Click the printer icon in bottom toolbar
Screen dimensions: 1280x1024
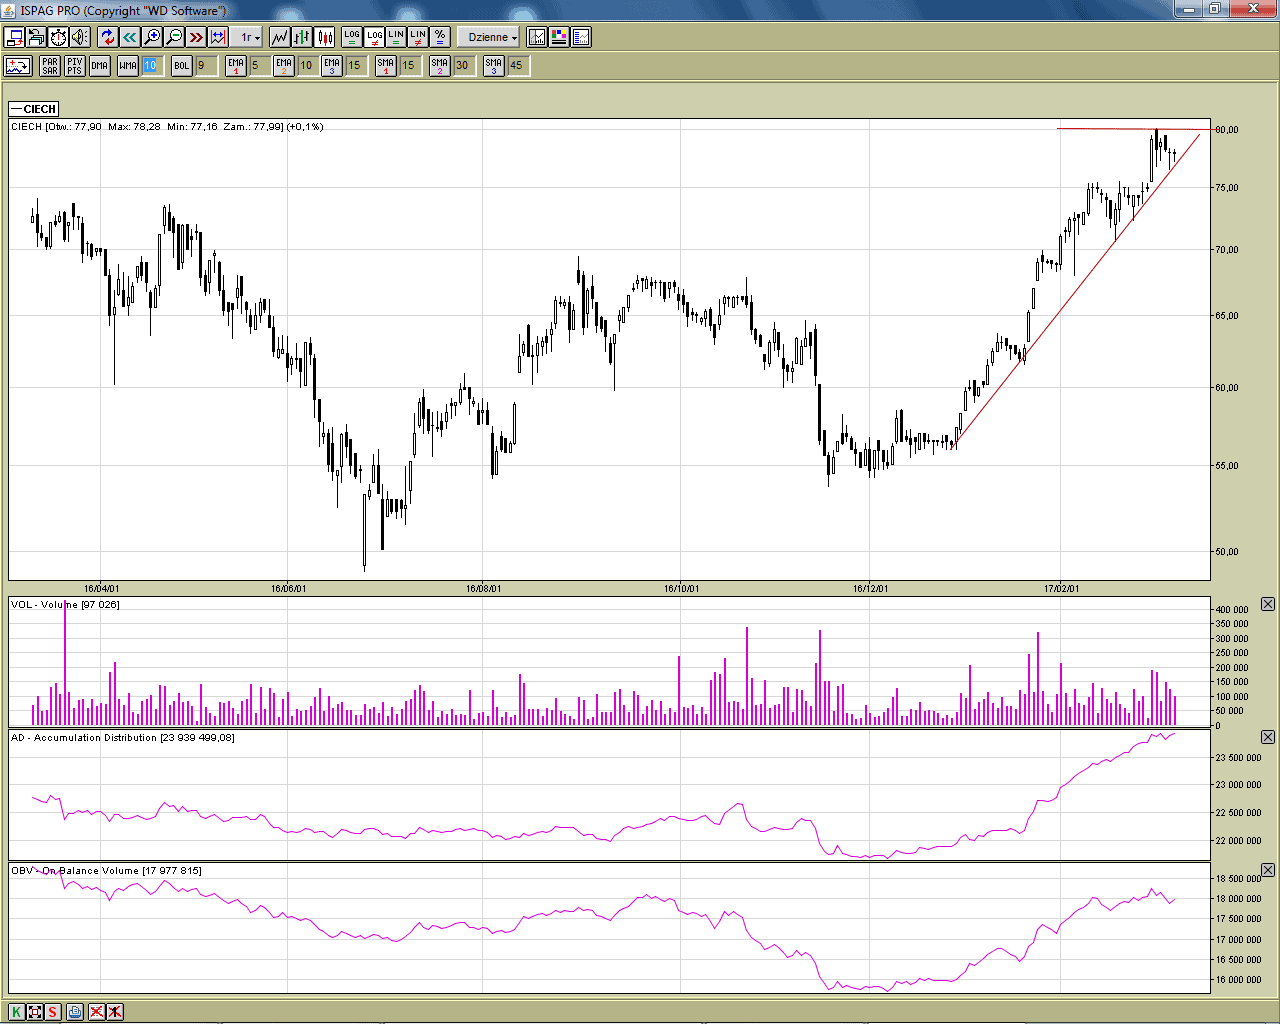pos(75,1011)
